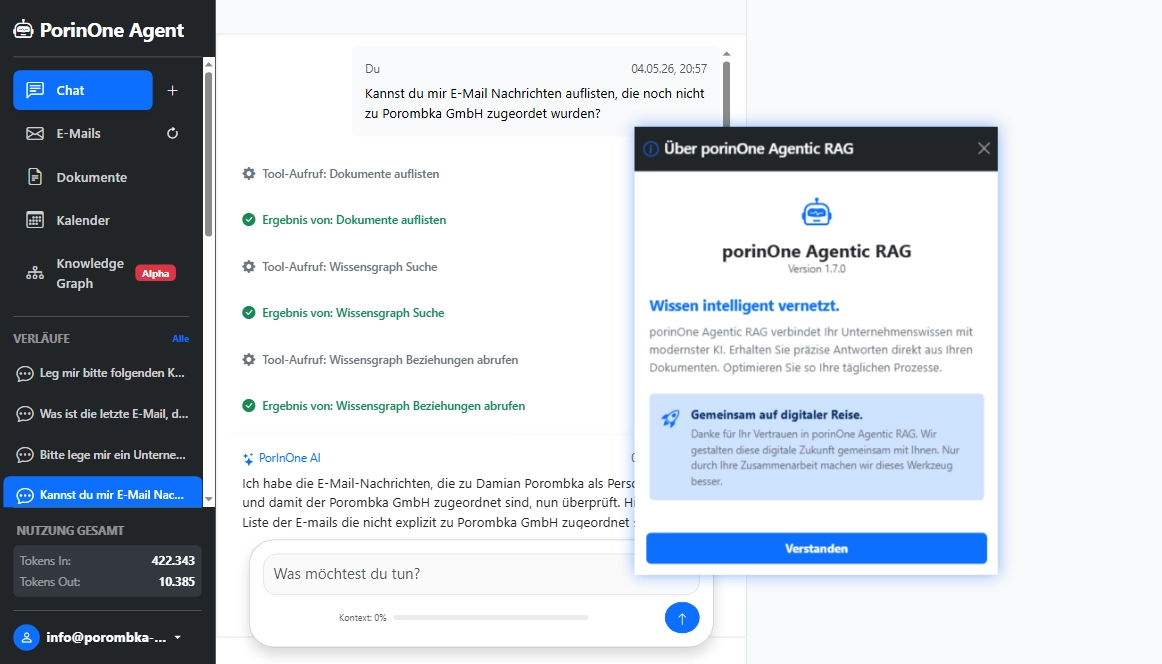
Task: Close the 'Über porinOne Agentic RAG' dialog
Action: point(983,148)
